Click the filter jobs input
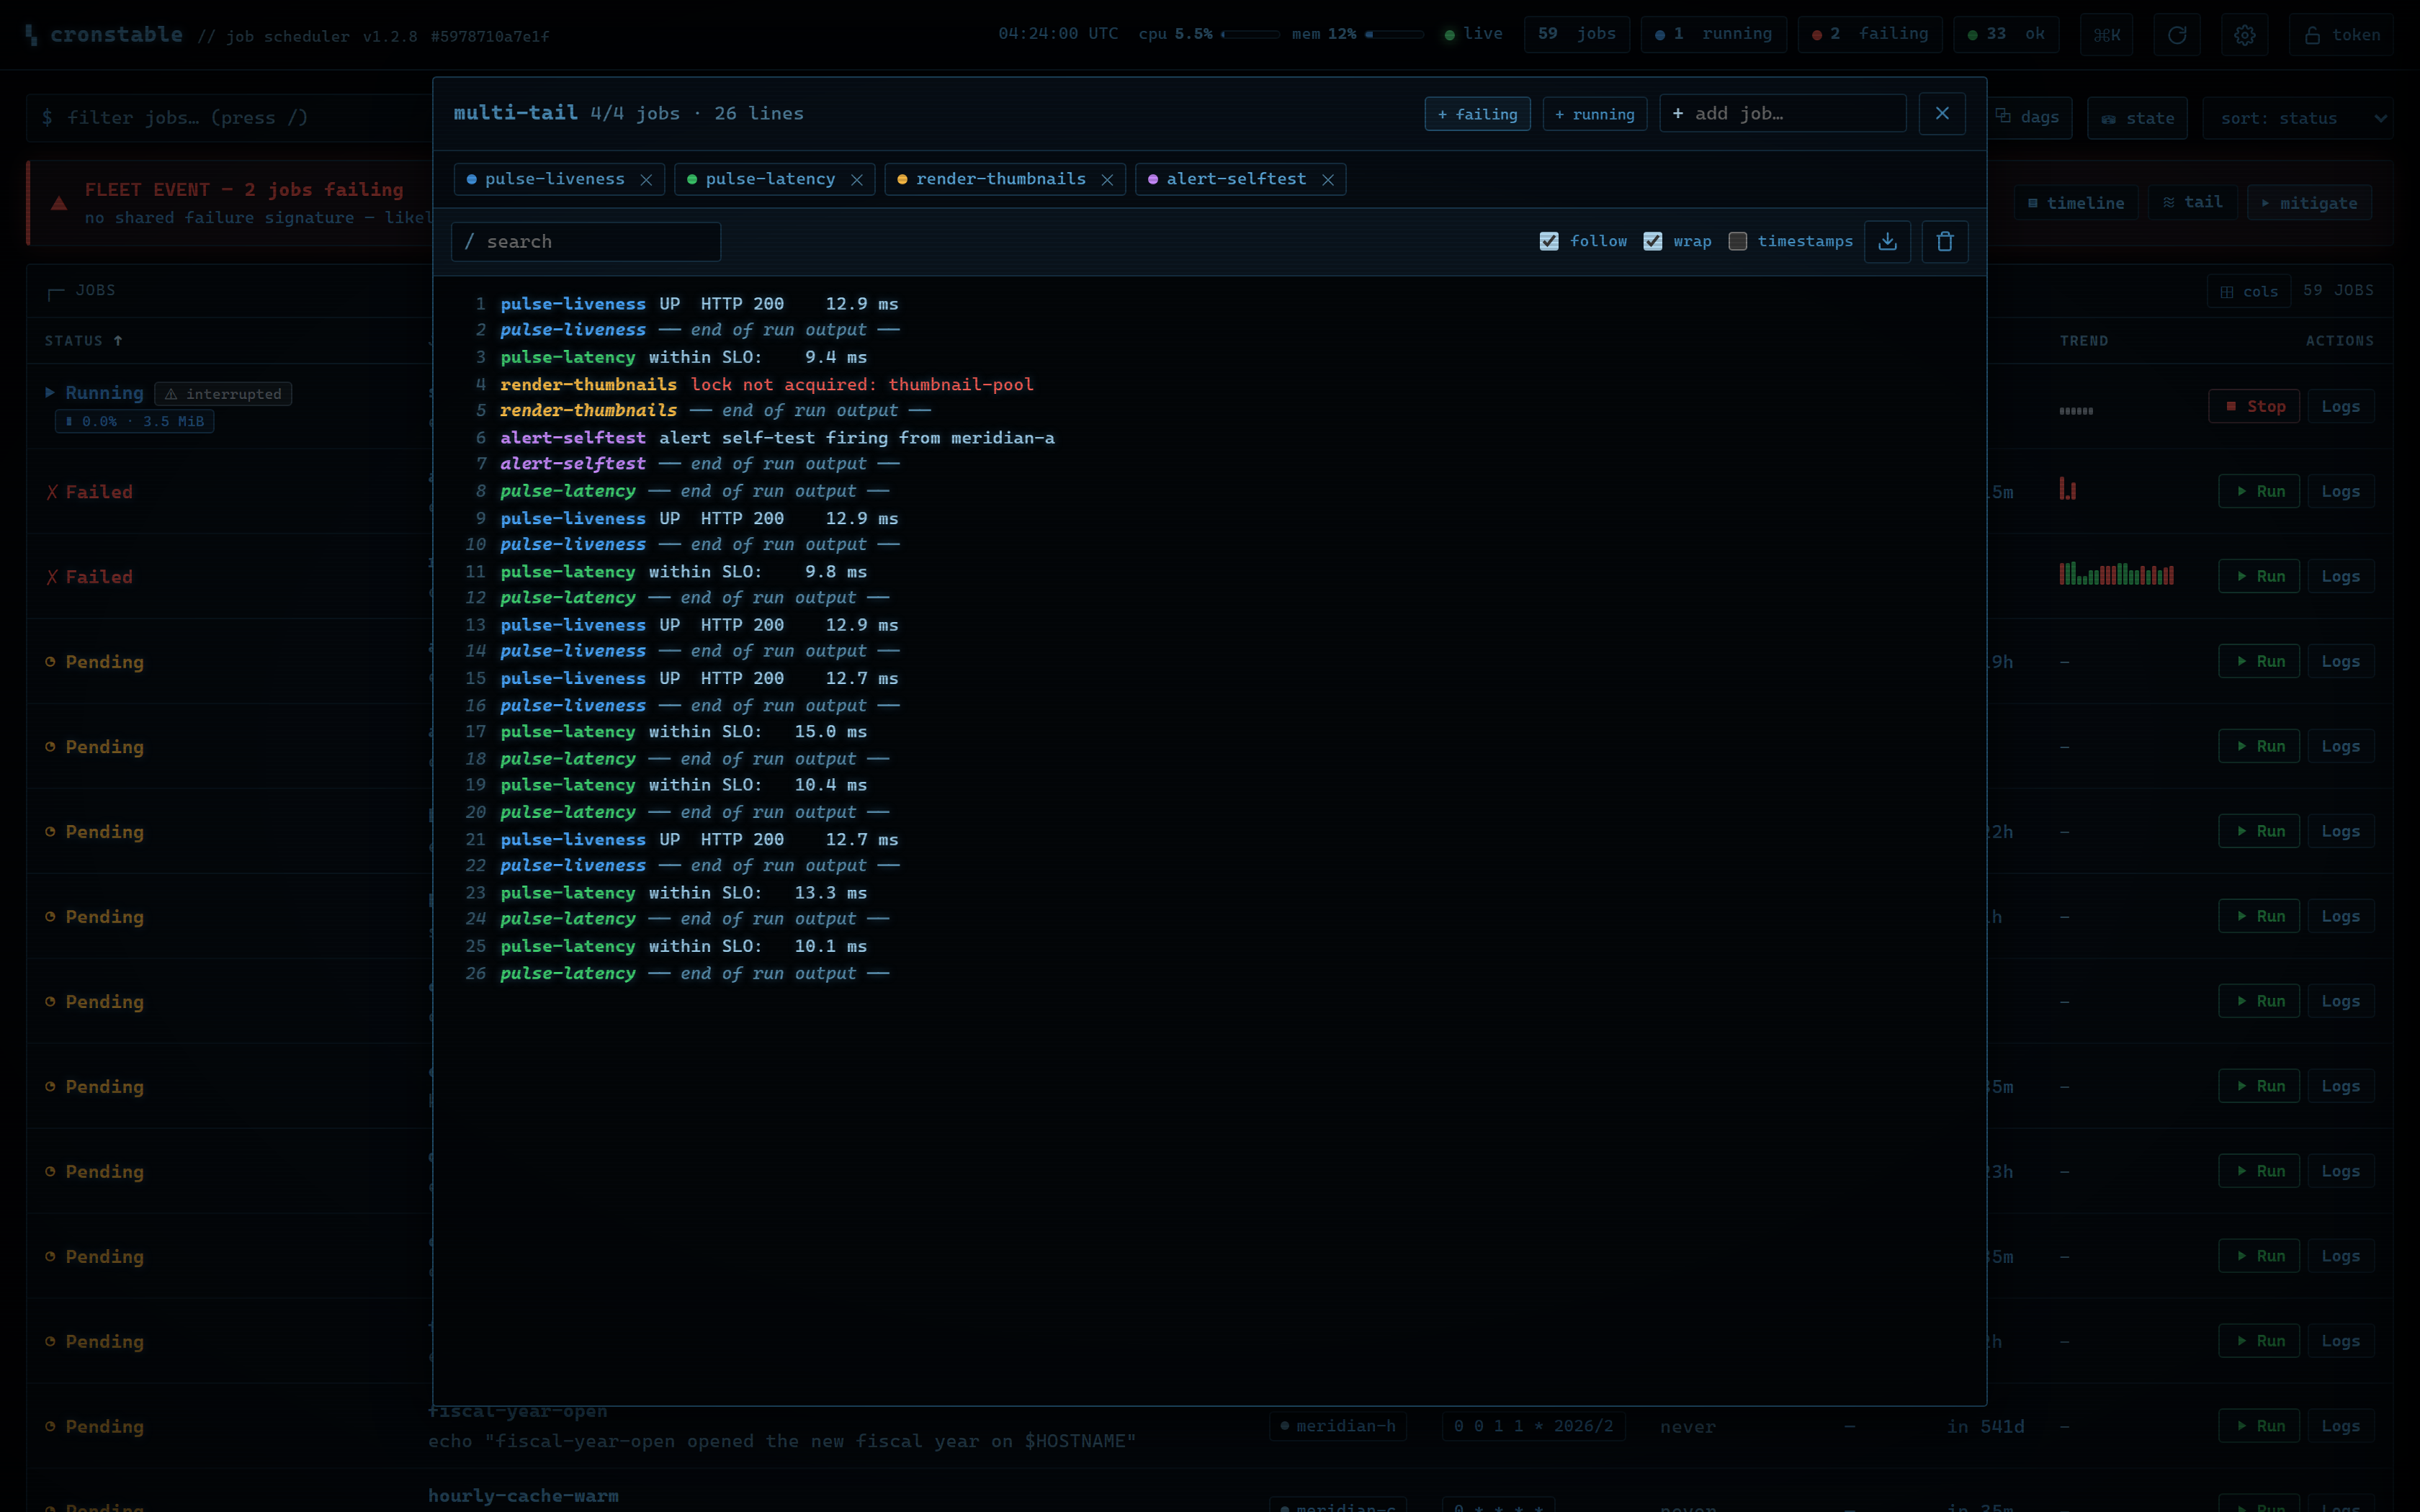The height and width of the screenshot is (1512, 2420). [230, 117]
